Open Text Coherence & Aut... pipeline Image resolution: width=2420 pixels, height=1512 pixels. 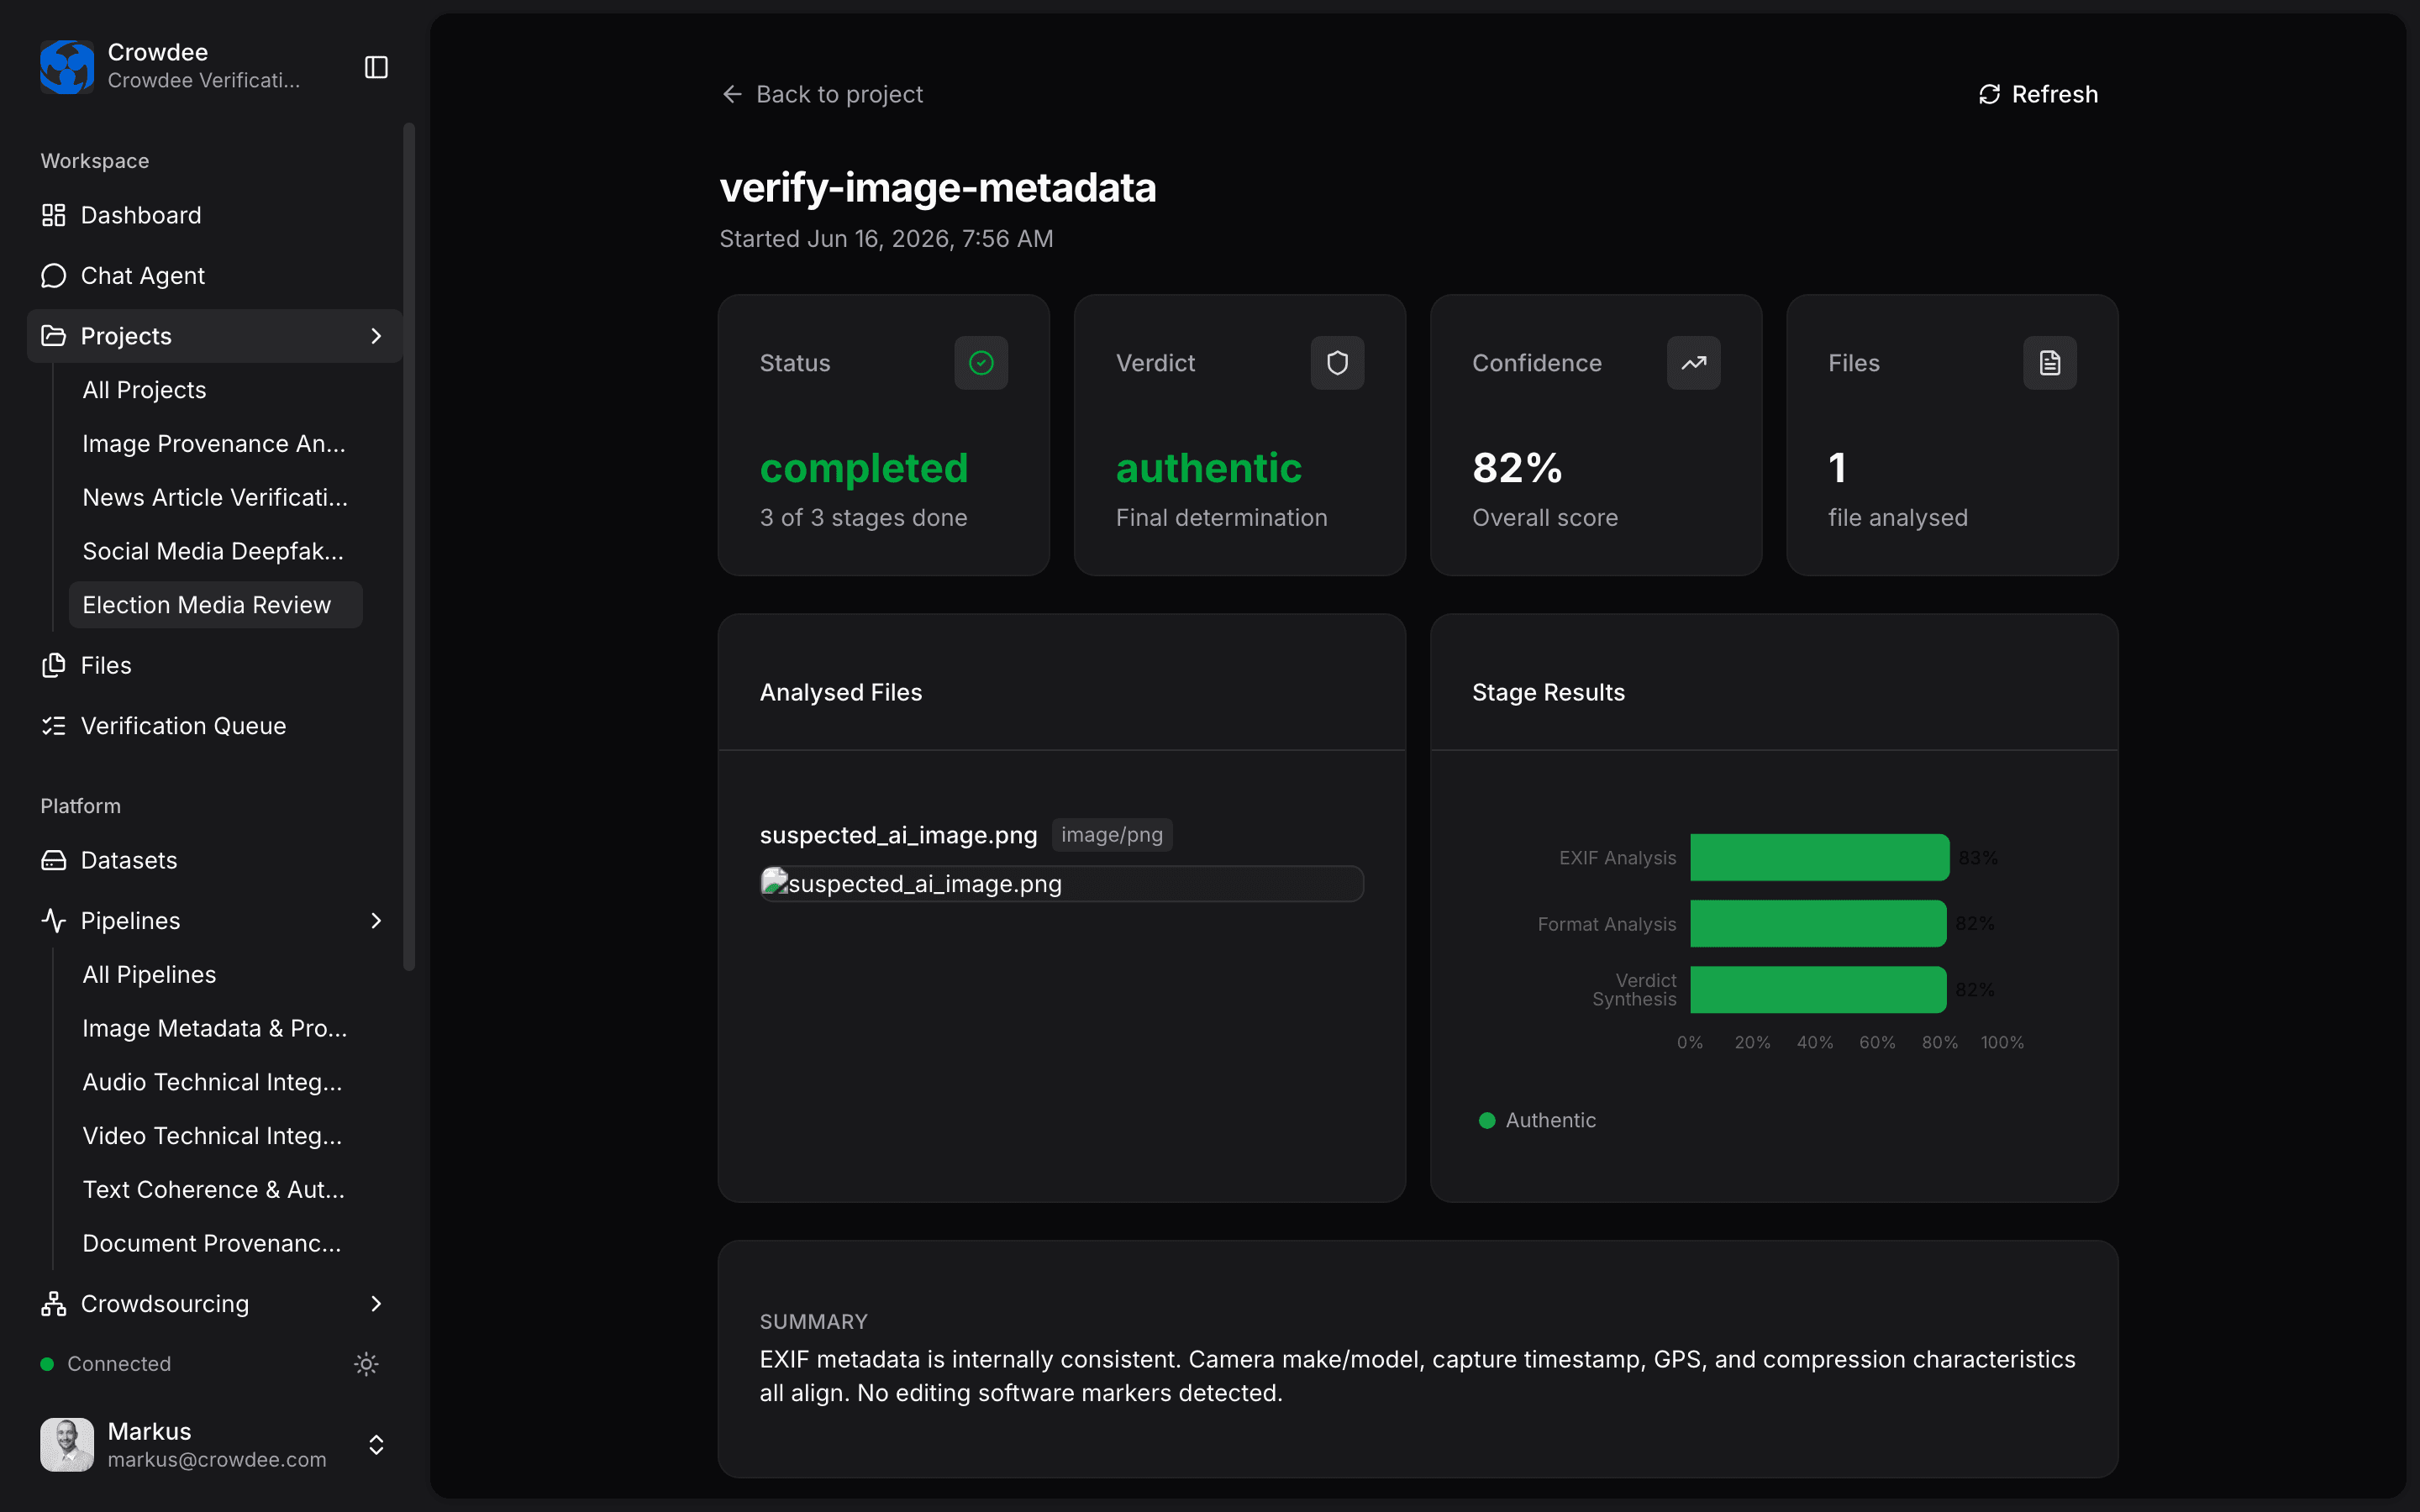point(215,1190)
